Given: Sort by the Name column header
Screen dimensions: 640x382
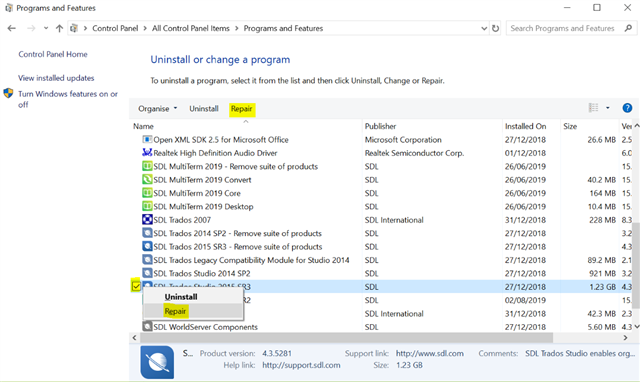Looking at the screenshot, I should click(143, 126).
